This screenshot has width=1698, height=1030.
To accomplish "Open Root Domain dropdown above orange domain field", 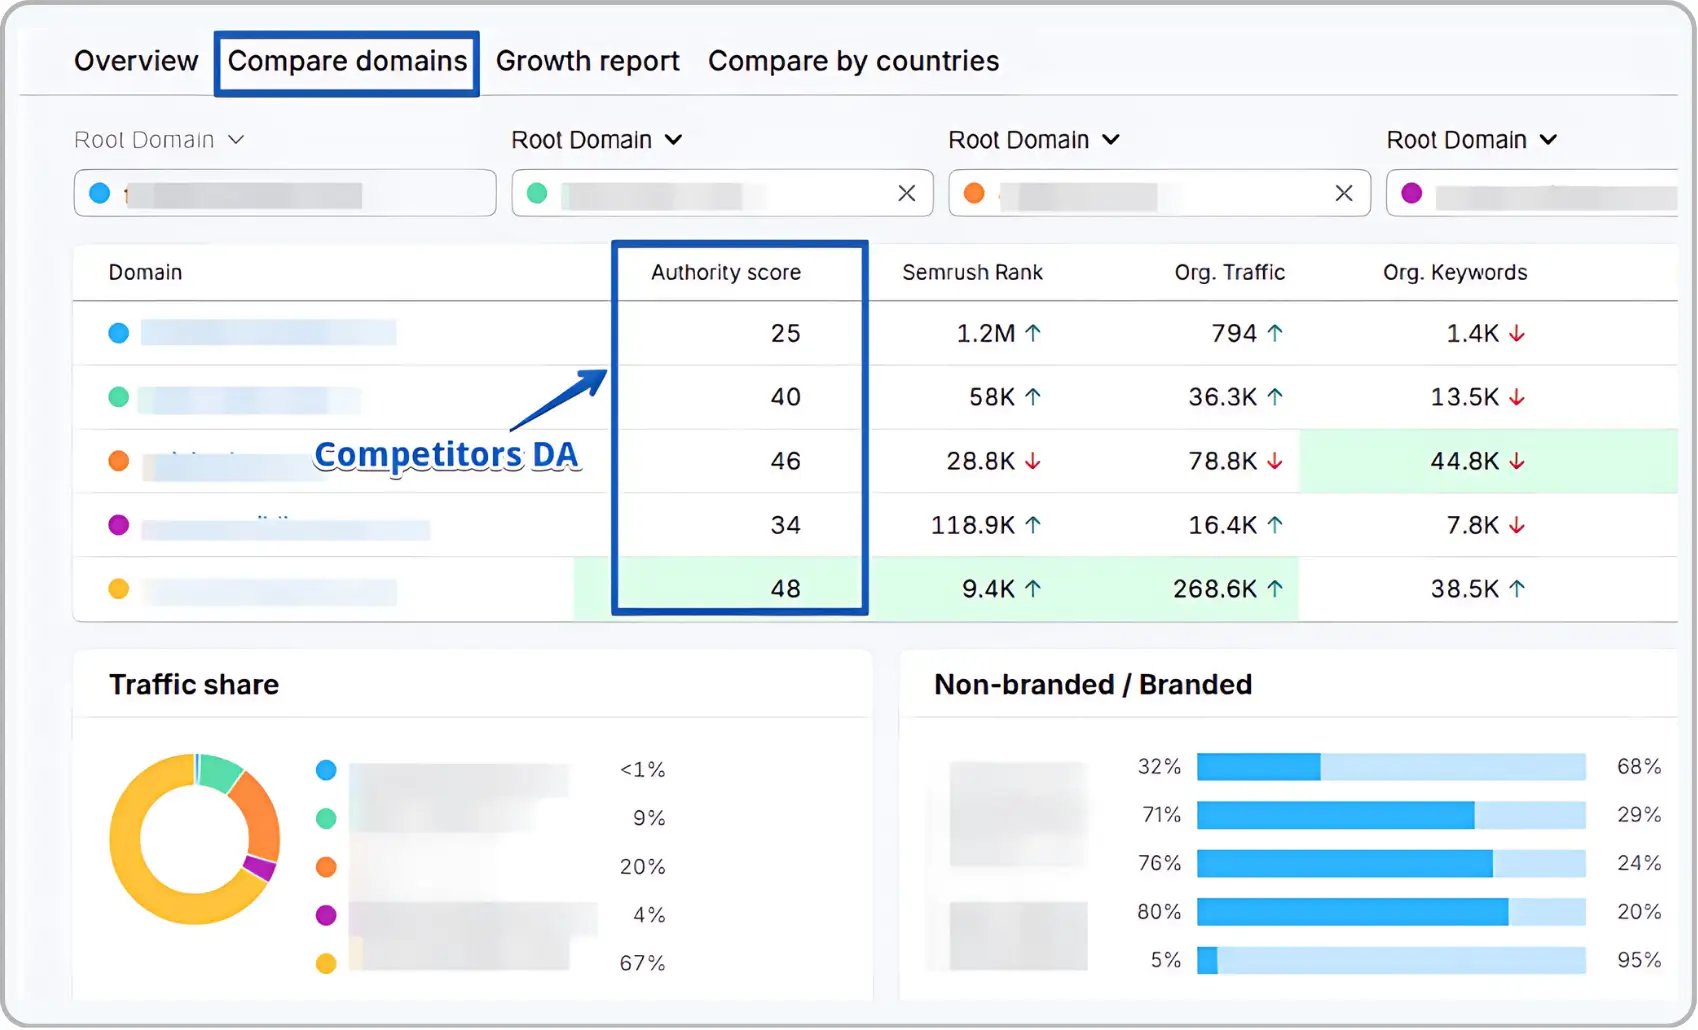I will click(1034, 140).
